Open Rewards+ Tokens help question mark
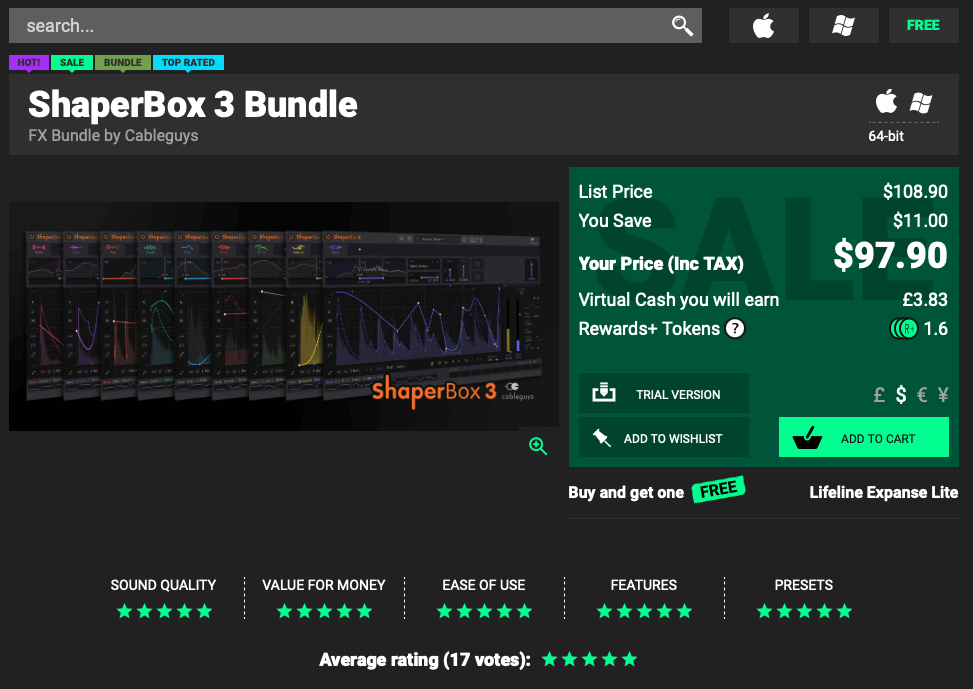Screen dimensions: 973x689 [x=735, y=328]
